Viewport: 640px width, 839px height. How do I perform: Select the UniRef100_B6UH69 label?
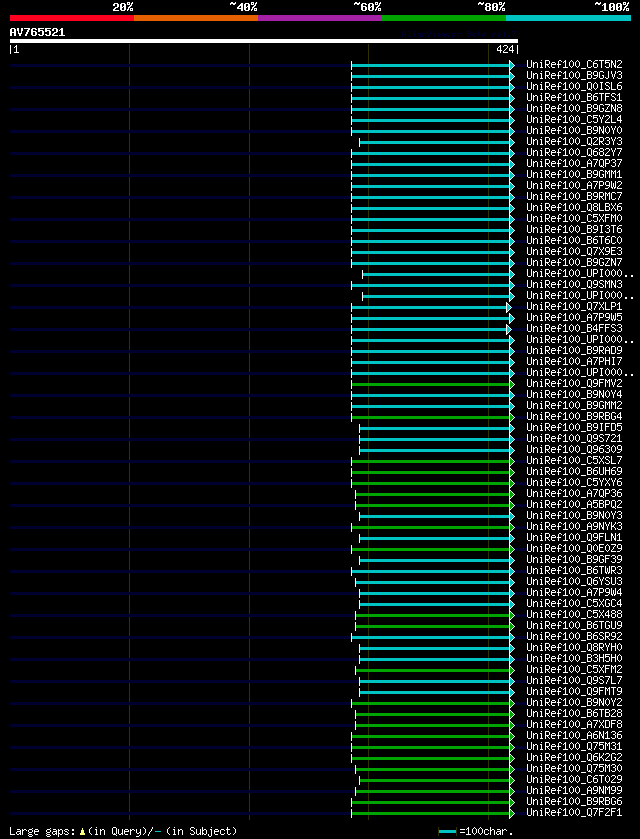574,471
